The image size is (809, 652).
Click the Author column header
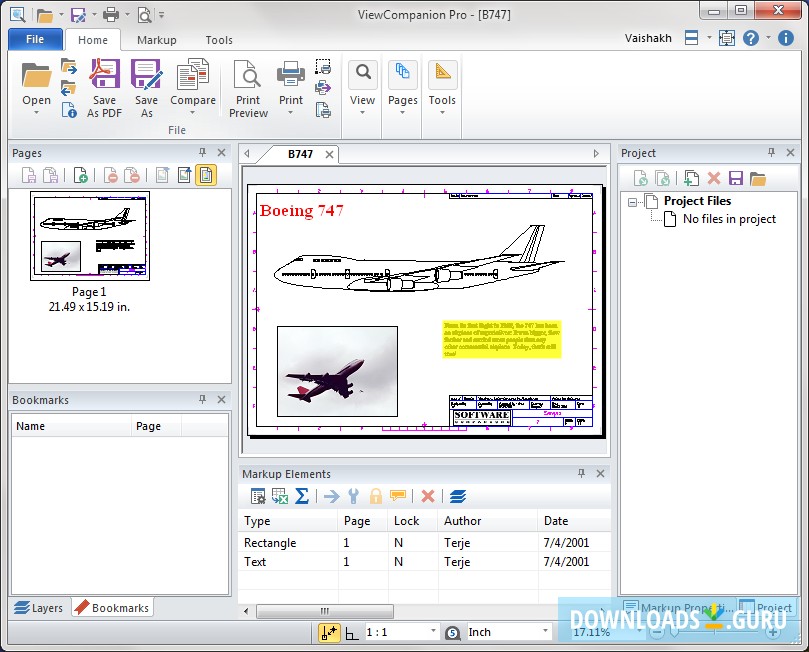pos(463,521)
